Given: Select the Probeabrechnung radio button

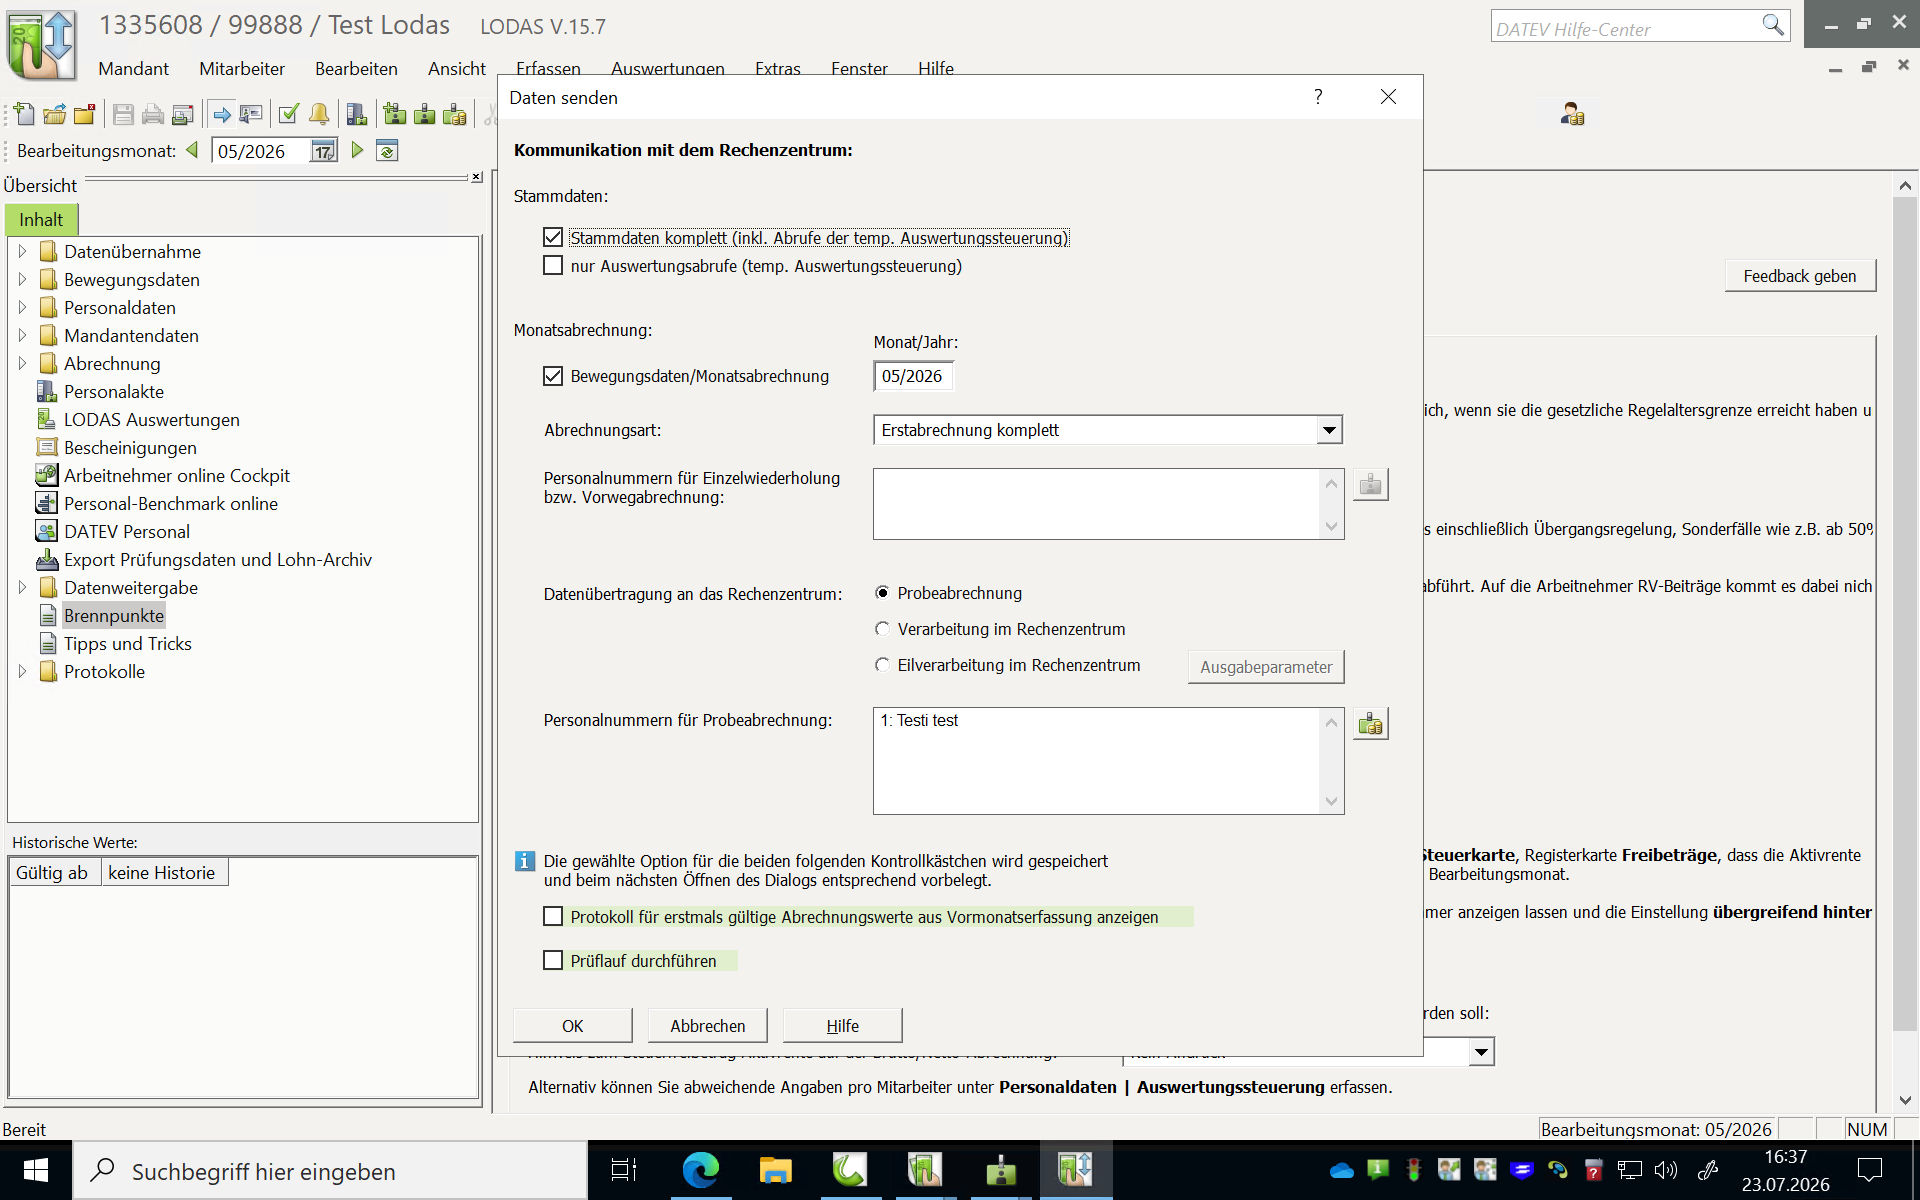Looking at the screenshot, I should 882,593.
